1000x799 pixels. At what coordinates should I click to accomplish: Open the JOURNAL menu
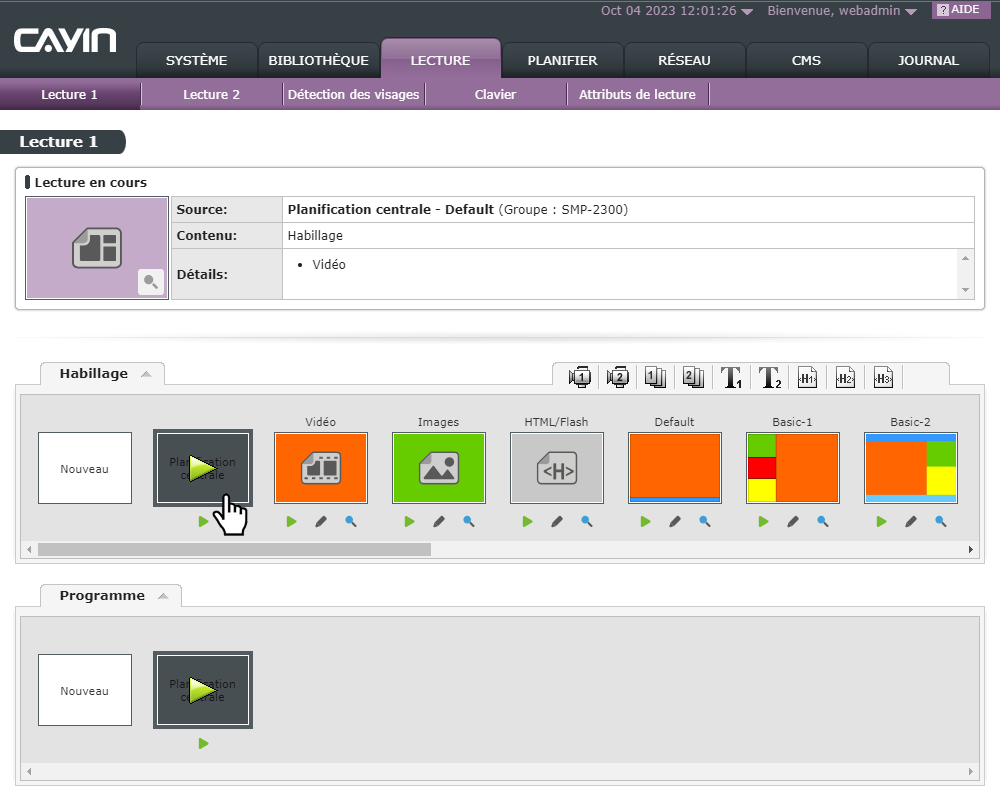coord(928,60)
